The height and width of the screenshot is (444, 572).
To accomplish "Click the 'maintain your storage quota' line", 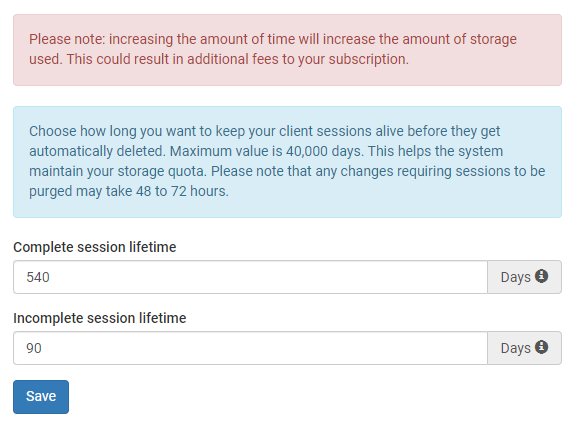I will click(x=287, y=171).
